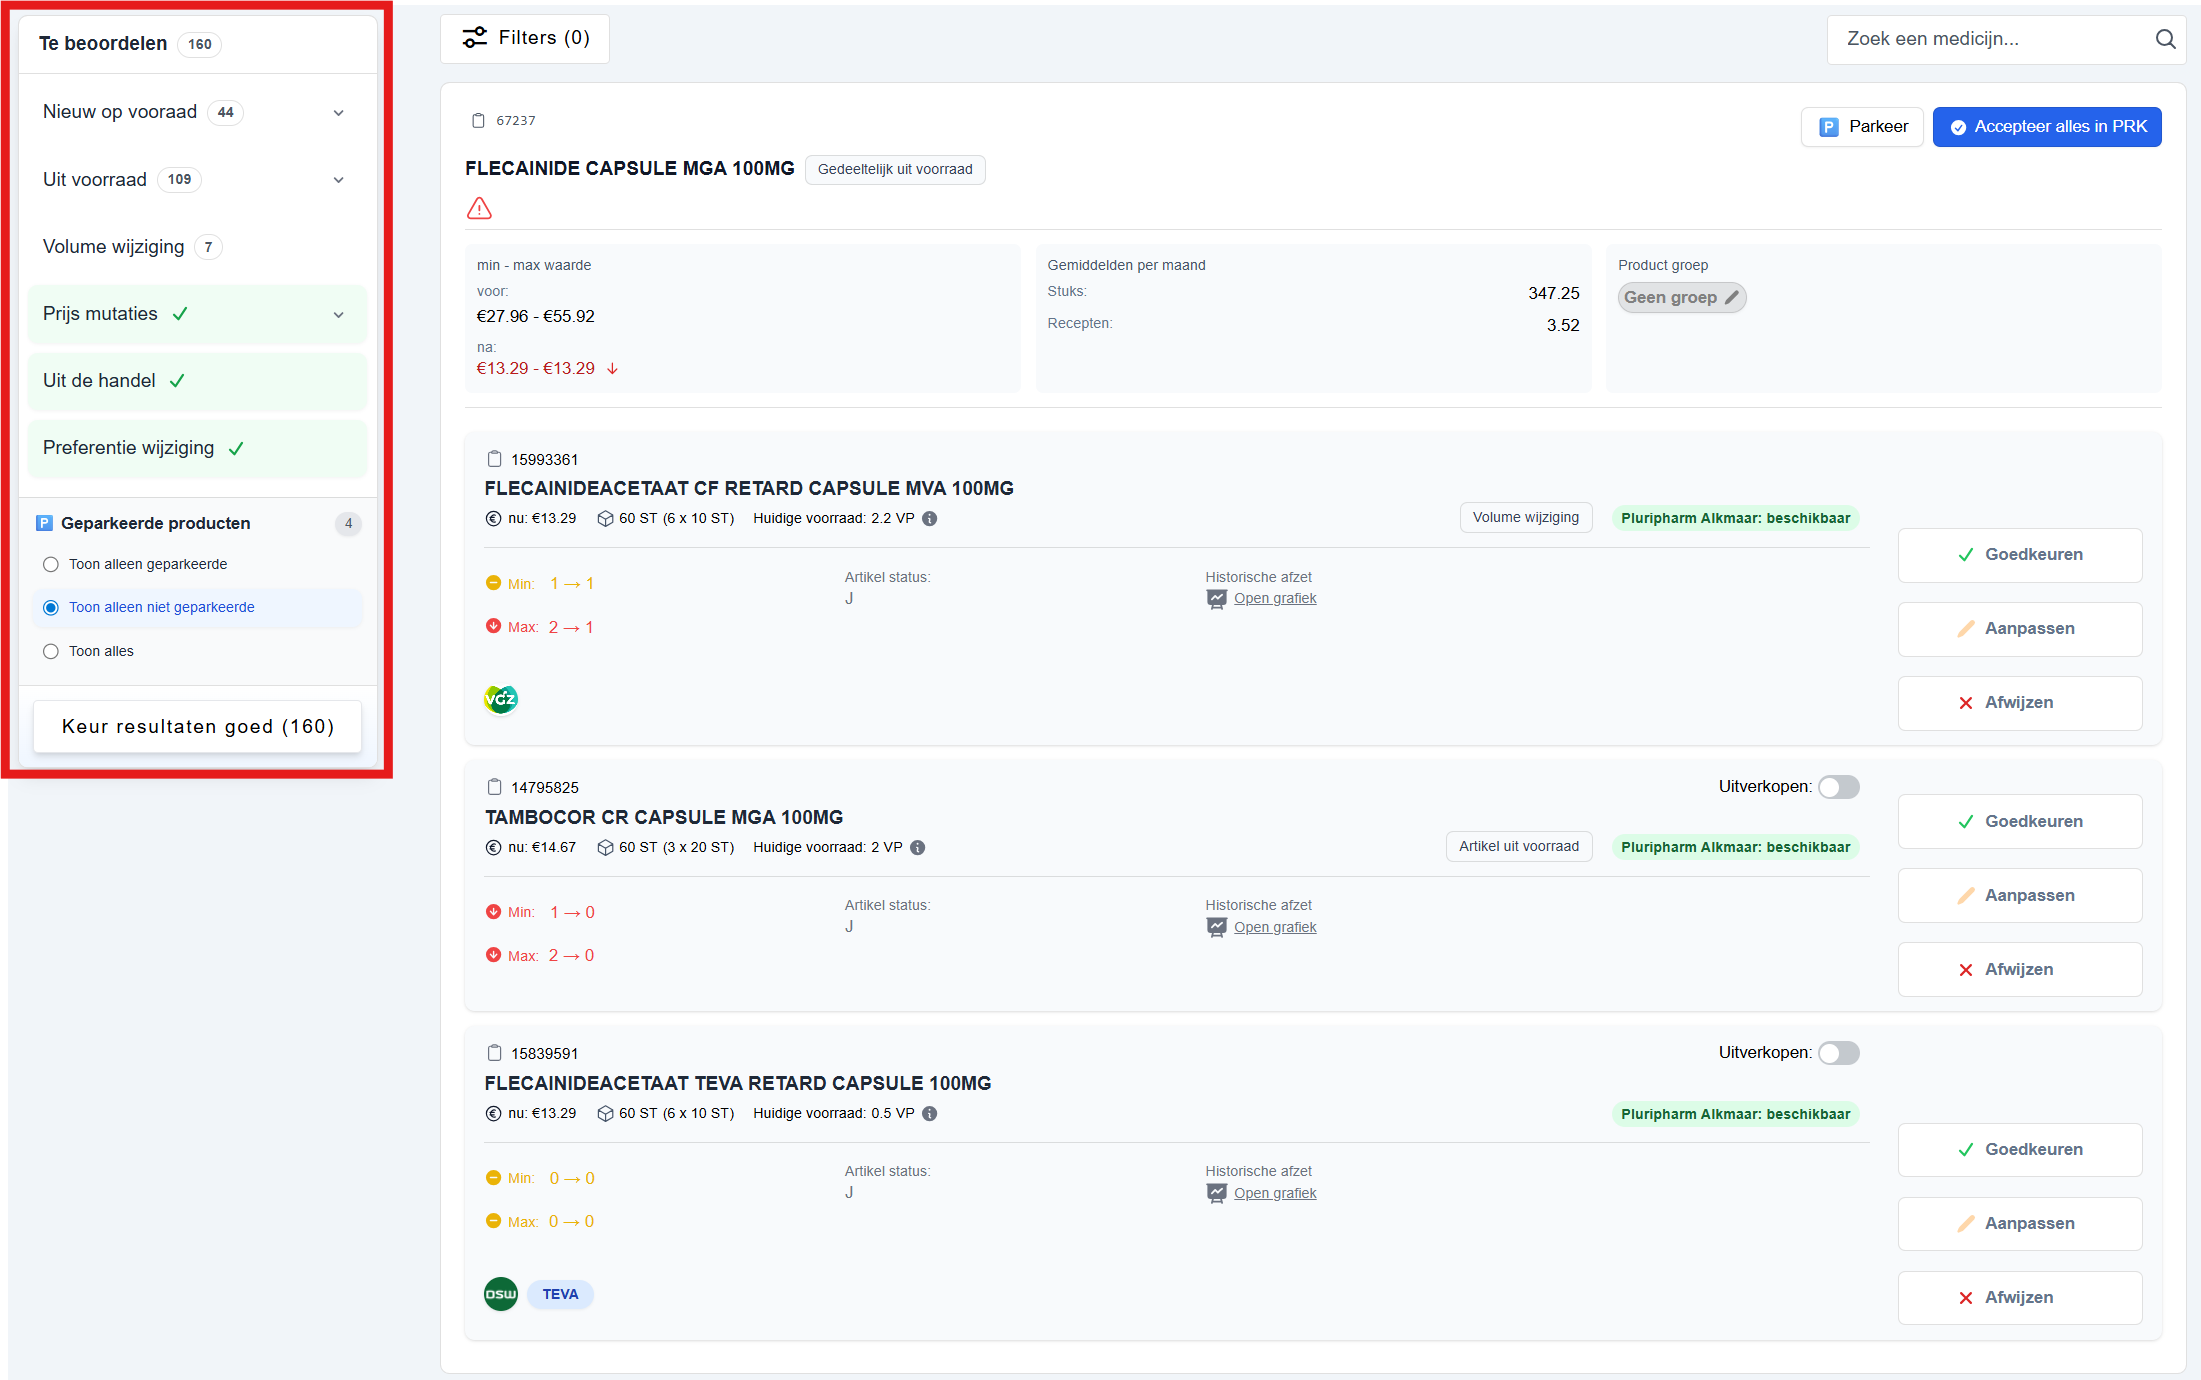Click the red down arrow after €13.29 - €13.29
The height and width of the screenshot is (1380, 2201).
pos(613,369)
